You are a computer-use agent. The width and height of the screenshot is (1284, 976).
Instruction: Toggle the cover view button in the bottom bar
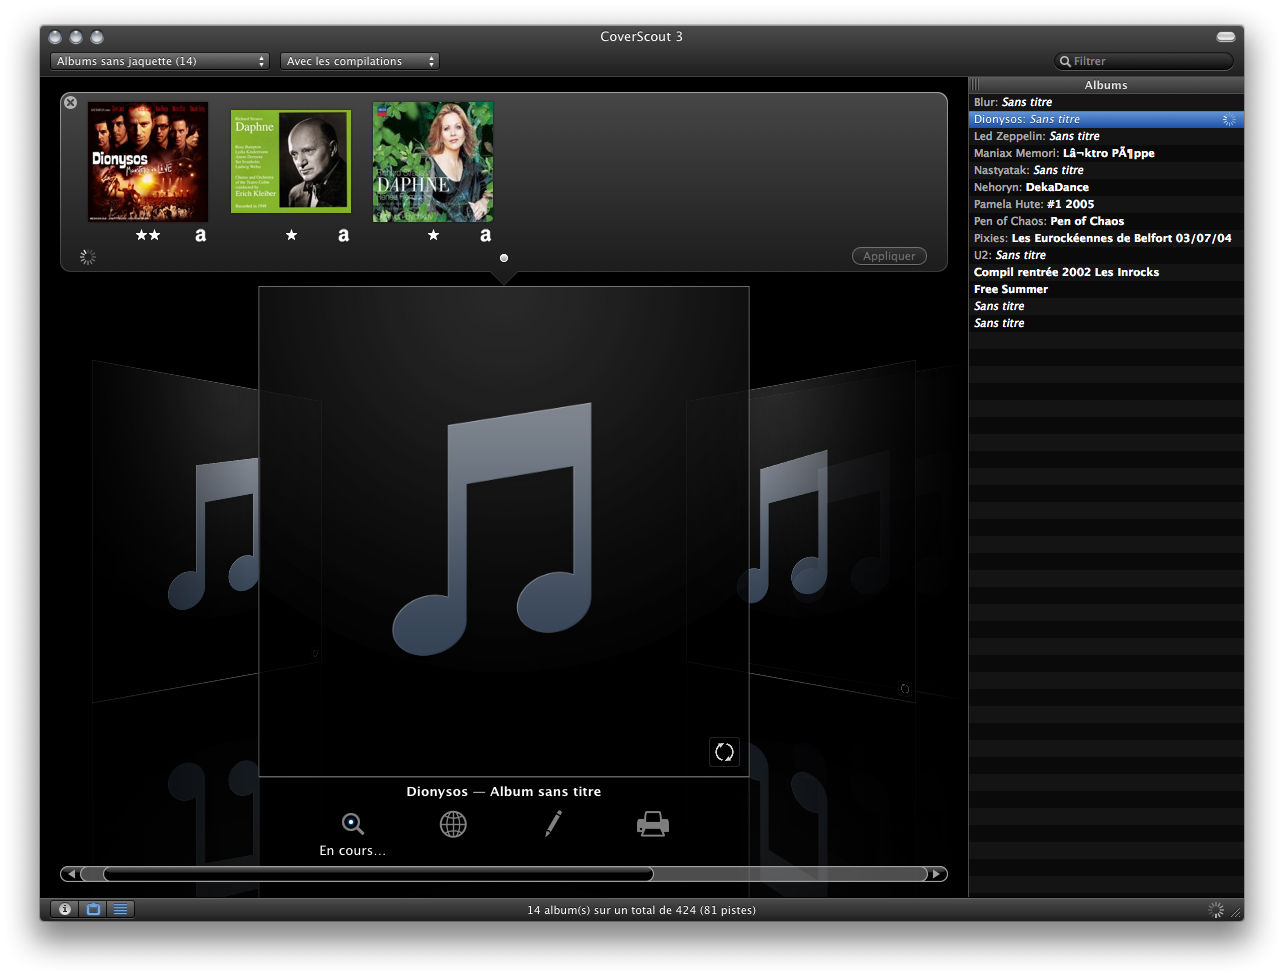pos(93,909)
